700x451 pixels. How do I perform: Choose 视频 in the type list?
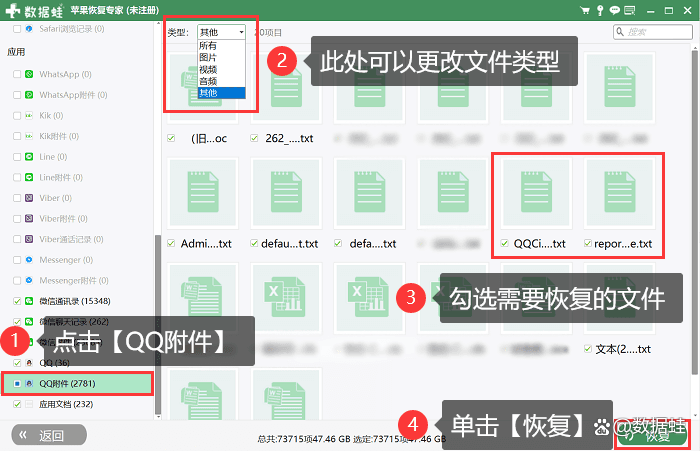(221, 69)
